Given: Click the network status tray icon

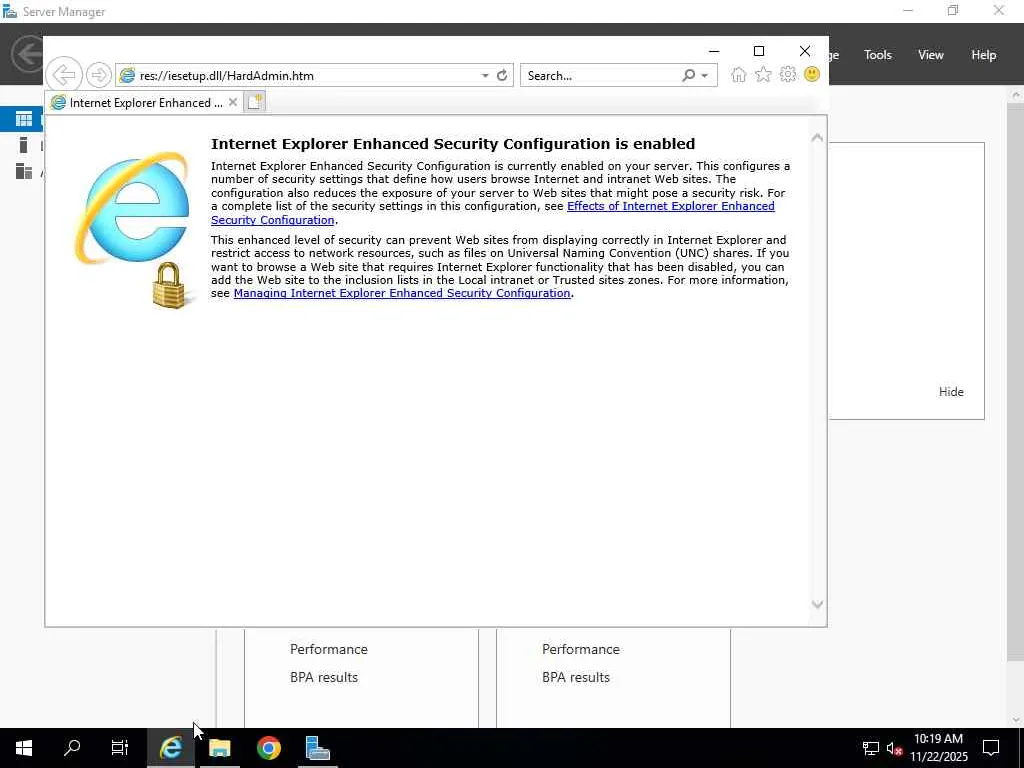Looking at the screenshot, I should click(x=870, y=748).
